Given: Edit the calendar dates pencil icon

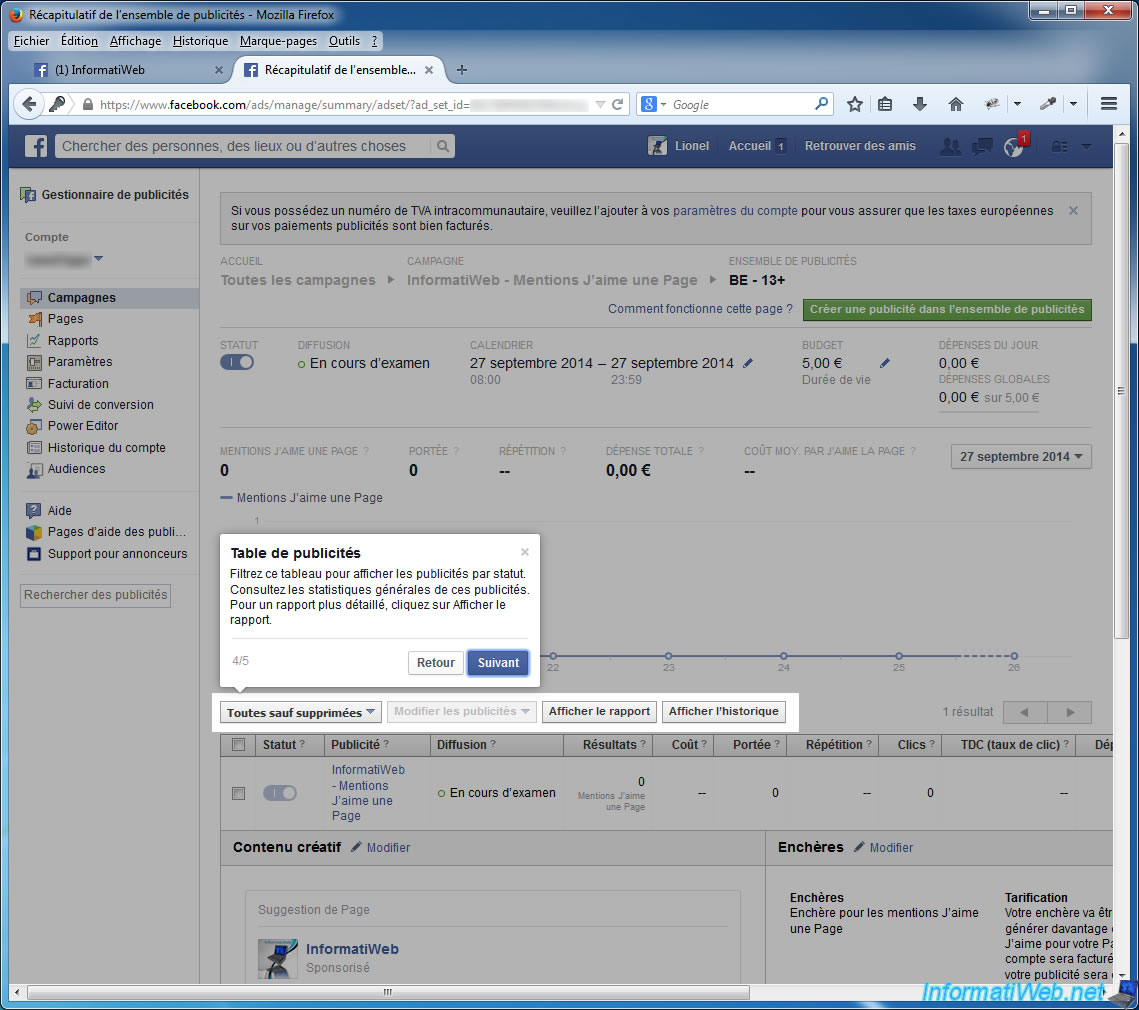Looking at the screenshot, I should (747, 363).
